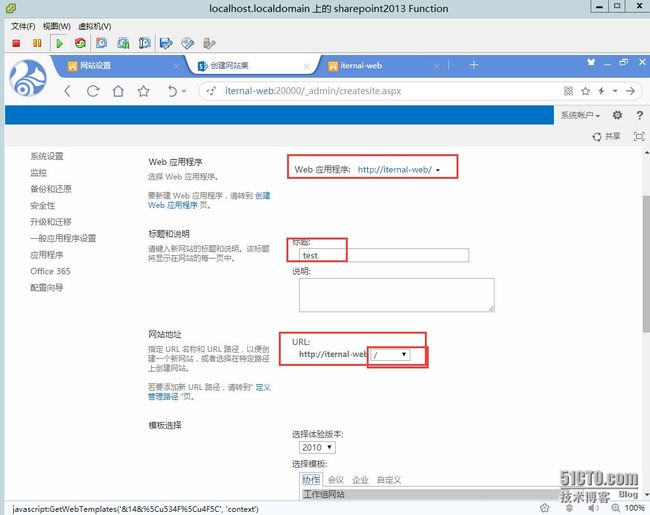Open 监控 in left navigation
Screen dimensions: 650x515
[39, 173]
